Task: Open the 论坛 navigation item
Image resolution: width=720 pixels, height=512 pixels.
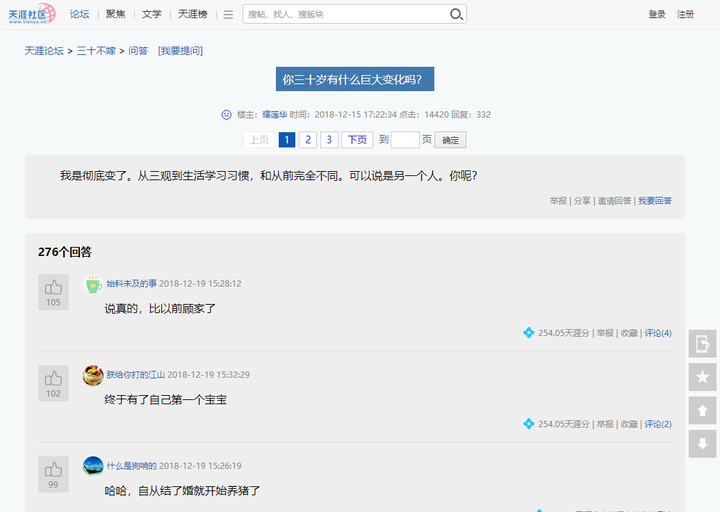Action: pos(79,14)
